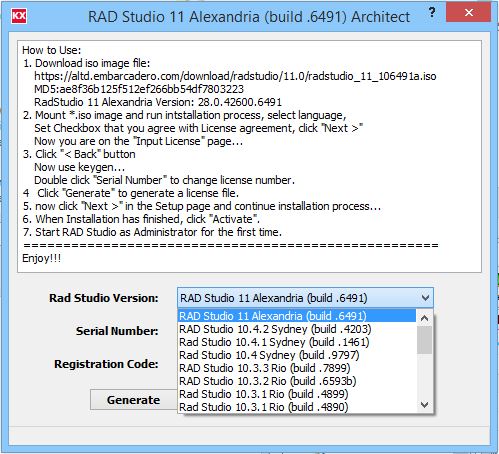Click inside the How to Use instructions box
The width and height of the screenshot is (499, 454).
coord(249,156)
